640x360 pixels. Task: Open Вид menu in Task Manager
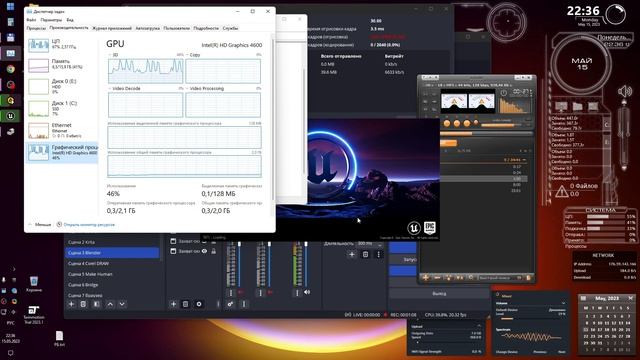[x=70, y=20]
